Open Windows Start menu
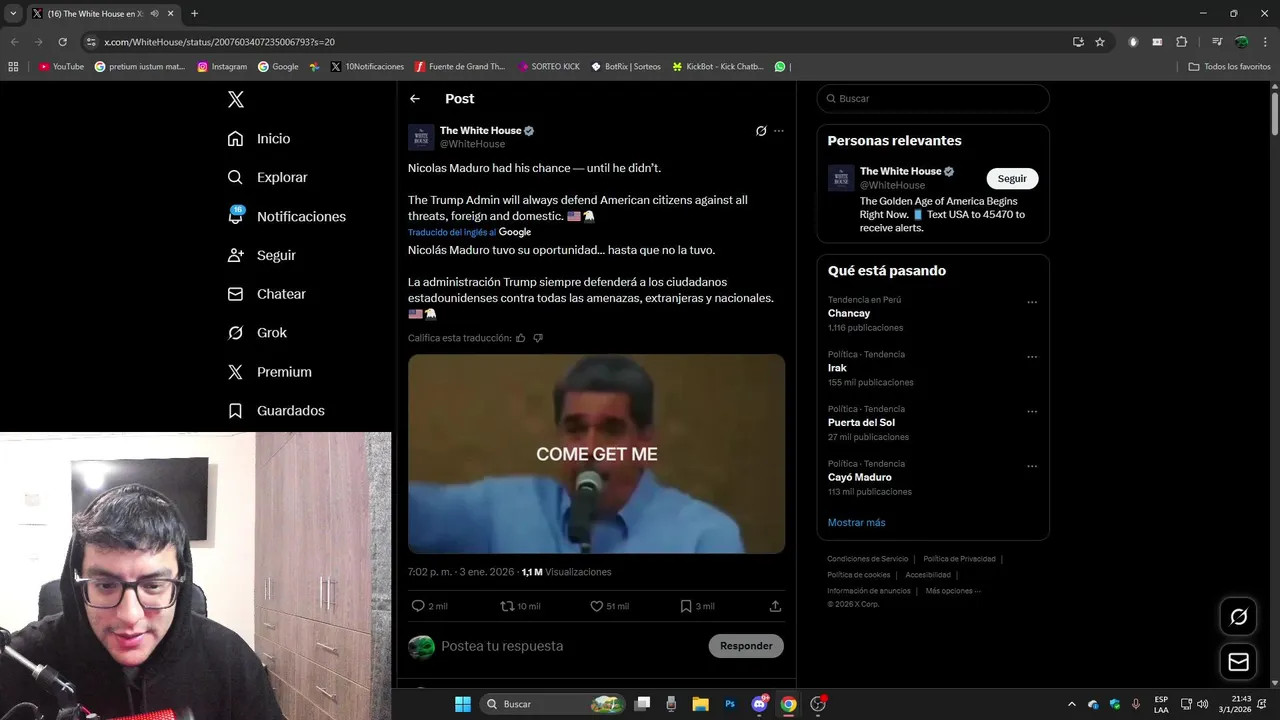Image resolution: width=1280 pixels, height=720 pixels. pos(463,704)
